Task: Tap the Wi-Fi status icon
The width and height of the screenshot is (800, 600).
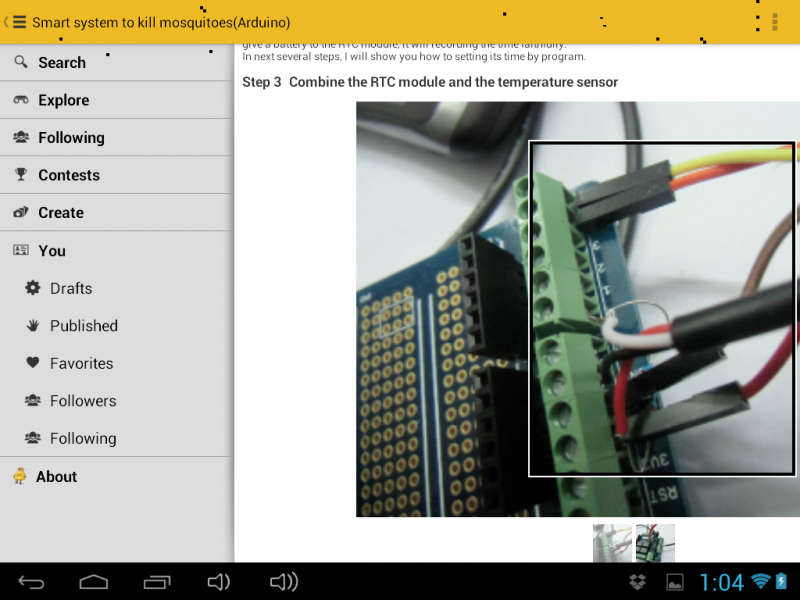Action: 761,581
